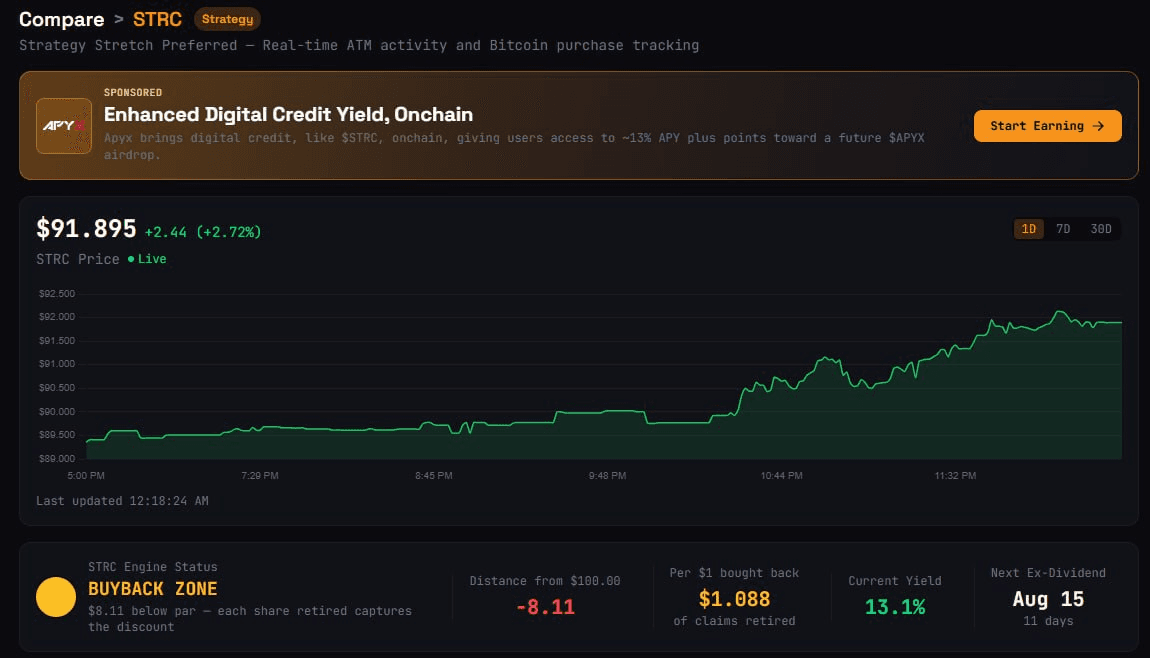Click the $92.000 y-axis label
The image size is (1150, 658).
[x=57, y=317]
